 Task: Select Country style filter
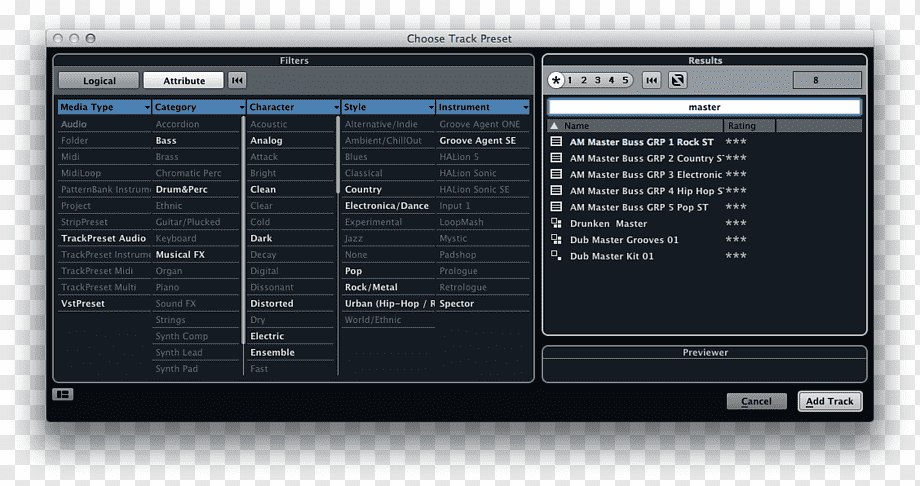363,190
